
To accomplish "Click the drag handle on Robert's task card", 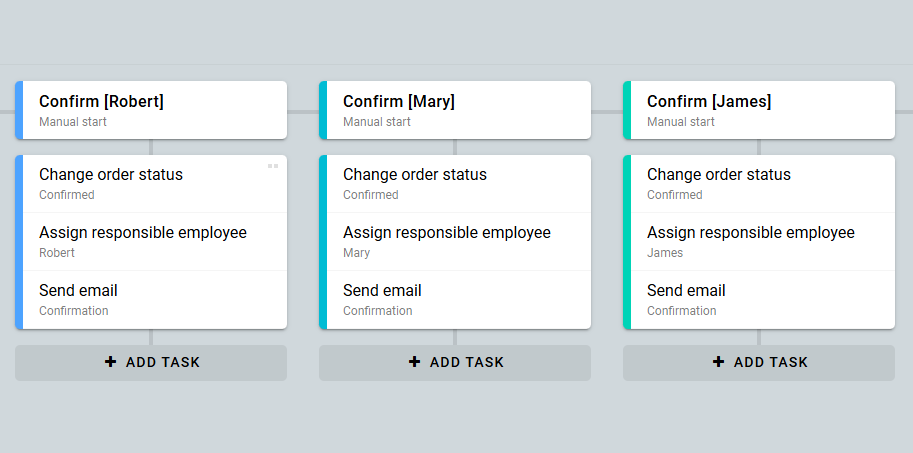I will pos(273,166).
